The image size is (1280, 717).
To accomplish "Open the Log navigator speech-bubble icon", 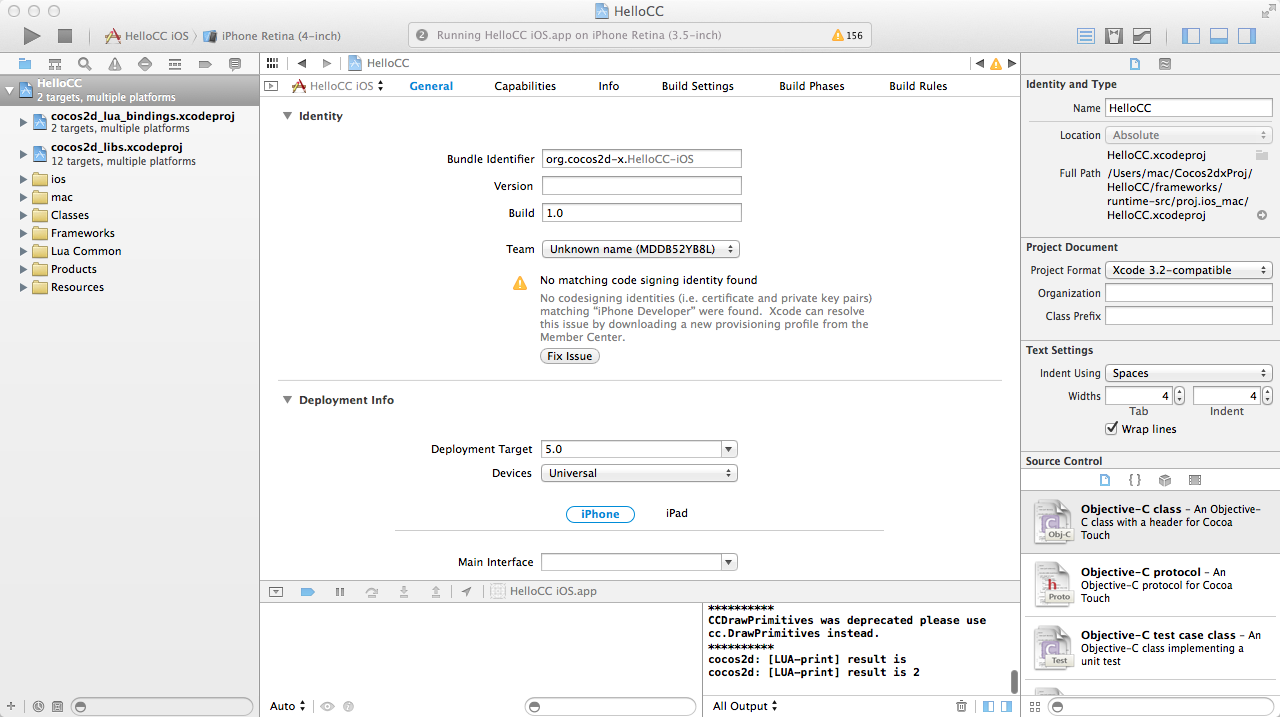I will (235, 64).
